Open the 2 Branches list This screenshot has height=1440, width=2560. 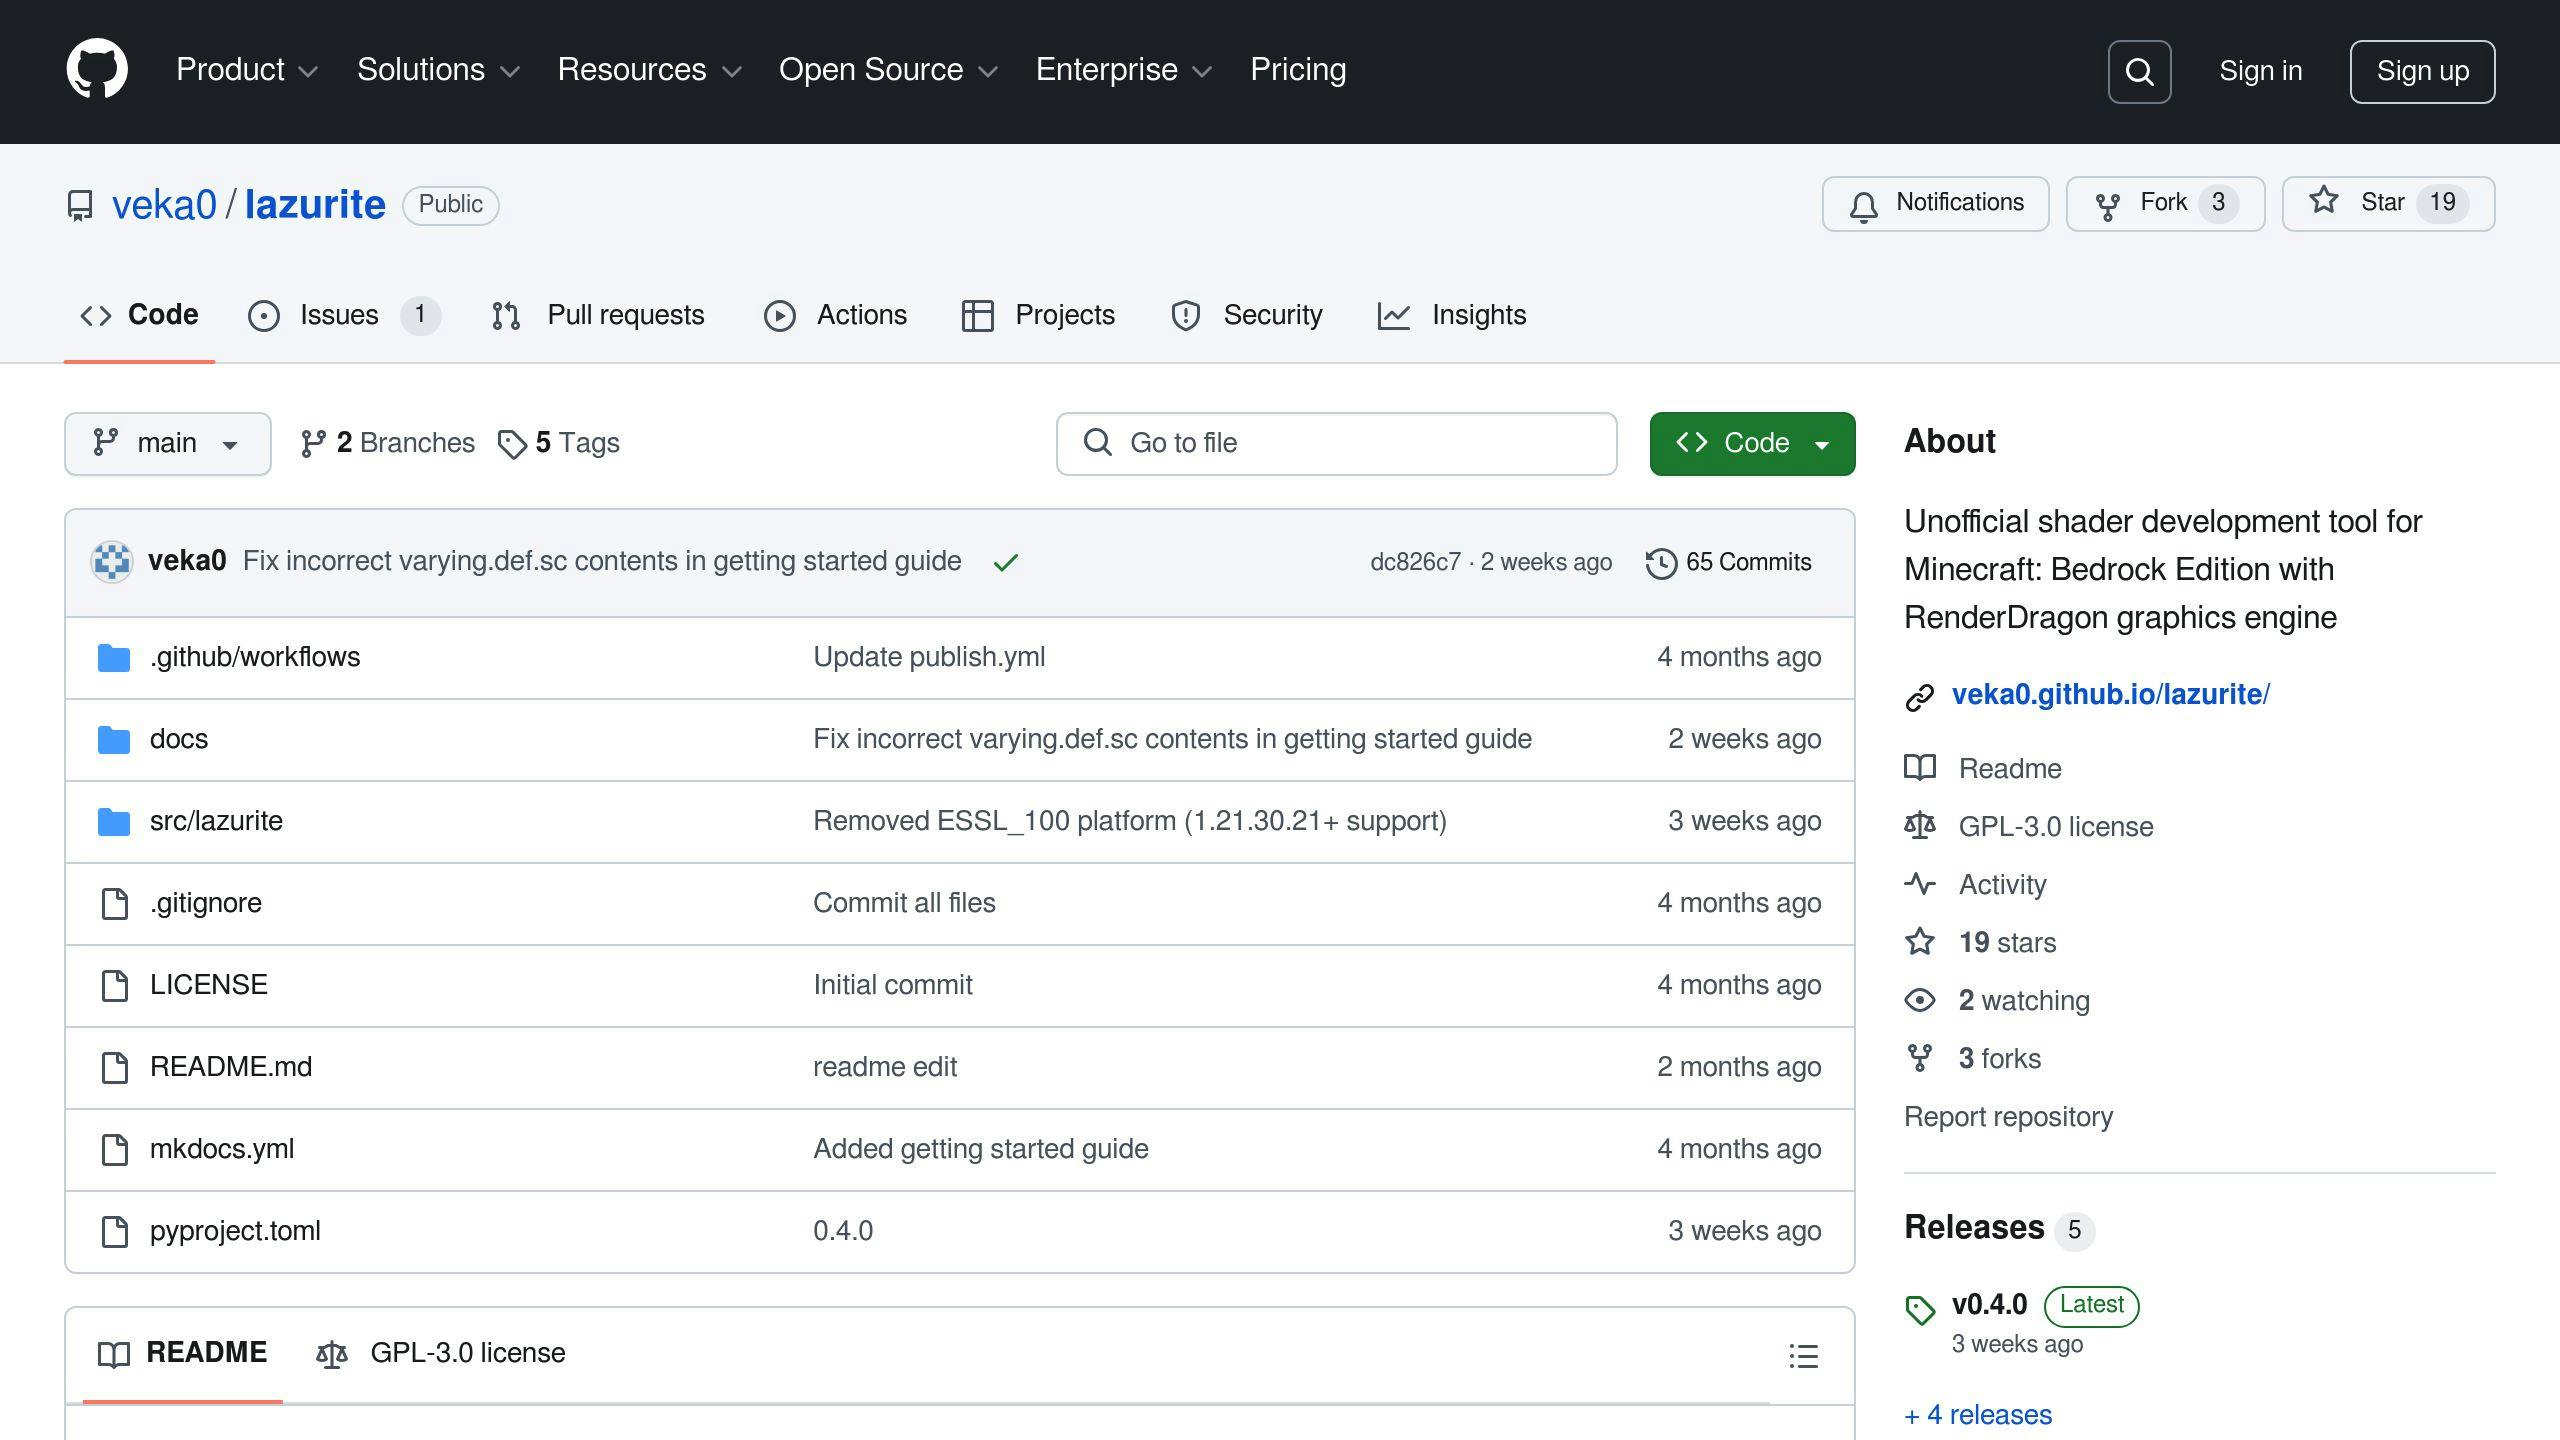pyautogui.click(x=387, y=443)
